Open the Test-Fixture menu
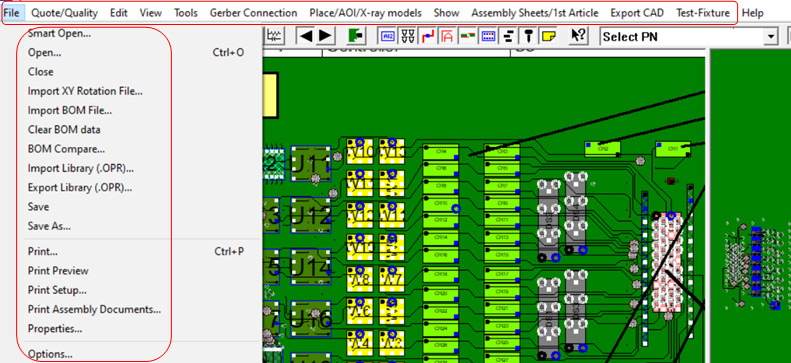Screen dimensions: 791x363 703,13
